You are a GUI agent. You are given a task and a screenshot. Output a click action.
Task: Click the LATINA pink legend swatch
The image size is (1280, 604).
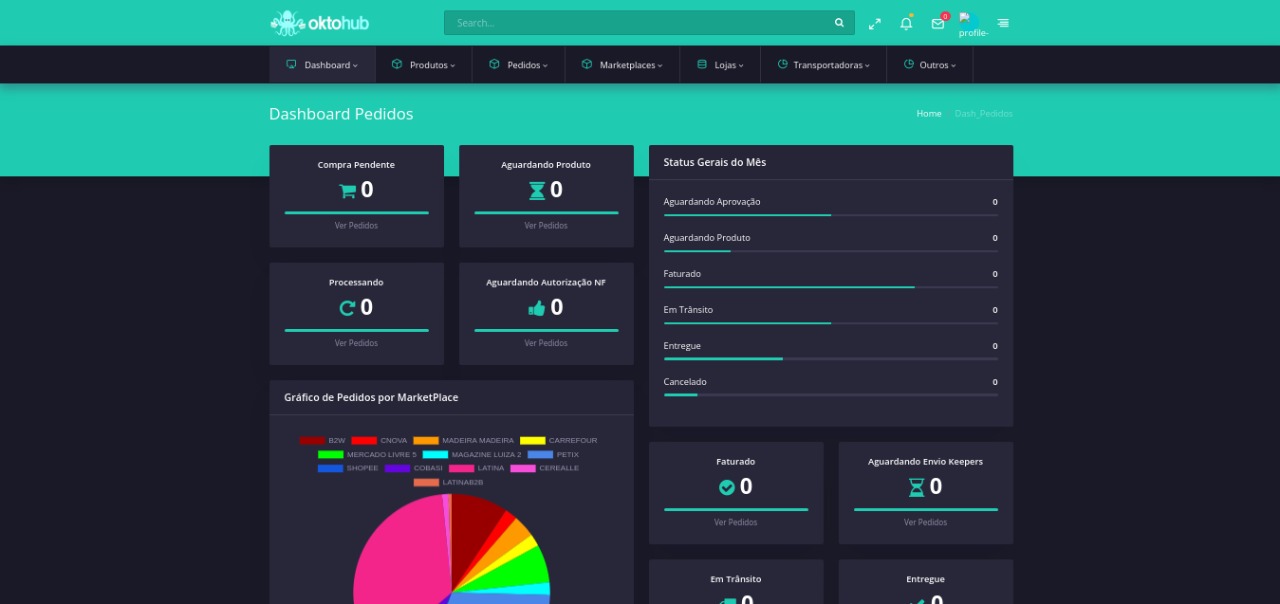[461, 468]
